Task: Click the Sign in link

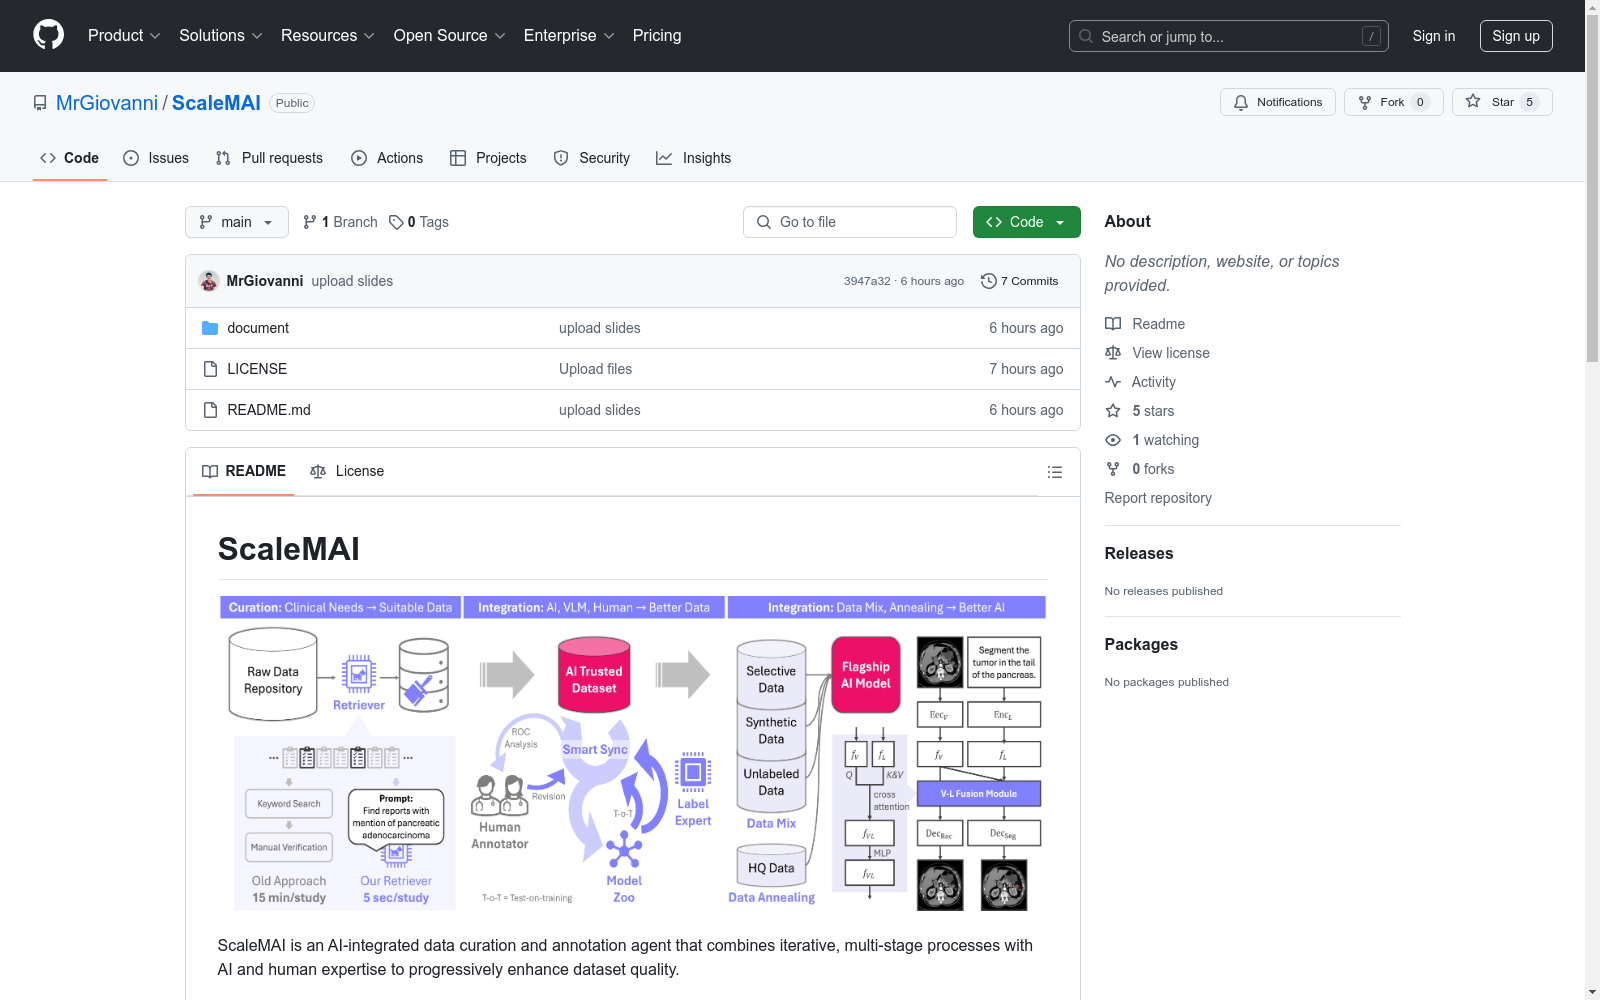Action: [1434, 36]
